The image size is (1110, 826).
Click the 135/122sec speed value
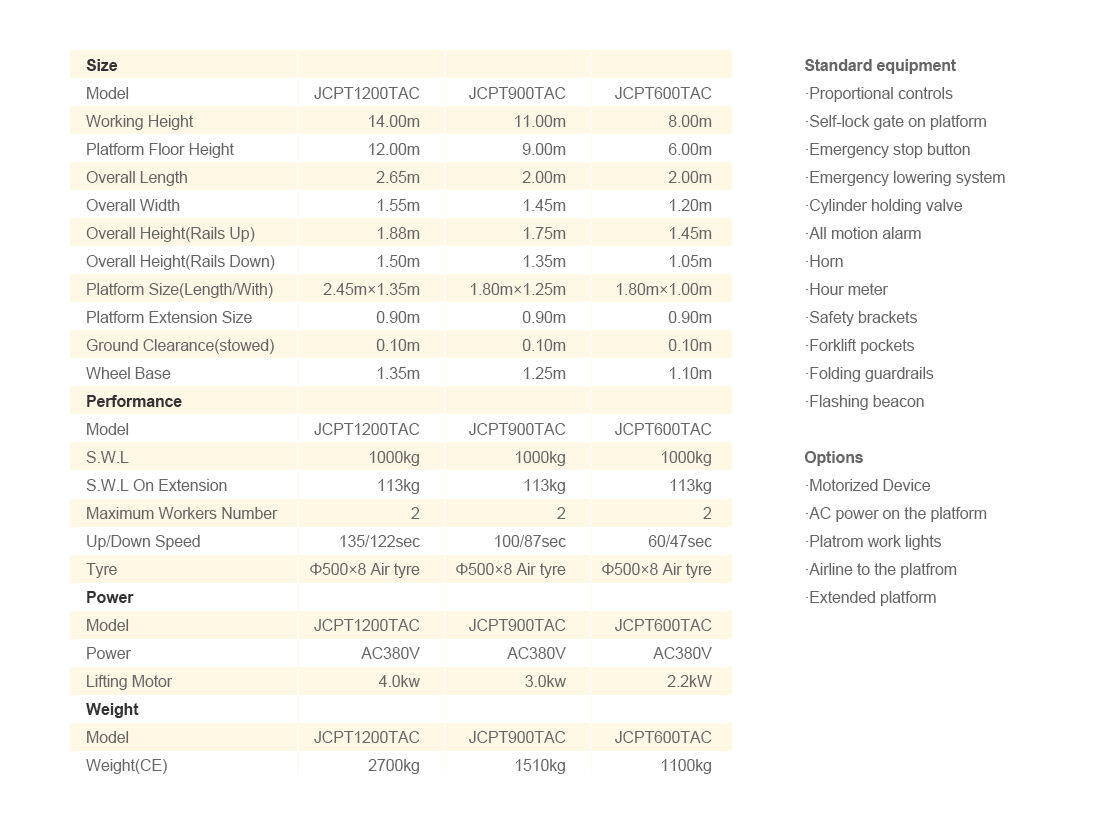pos(379,541)
